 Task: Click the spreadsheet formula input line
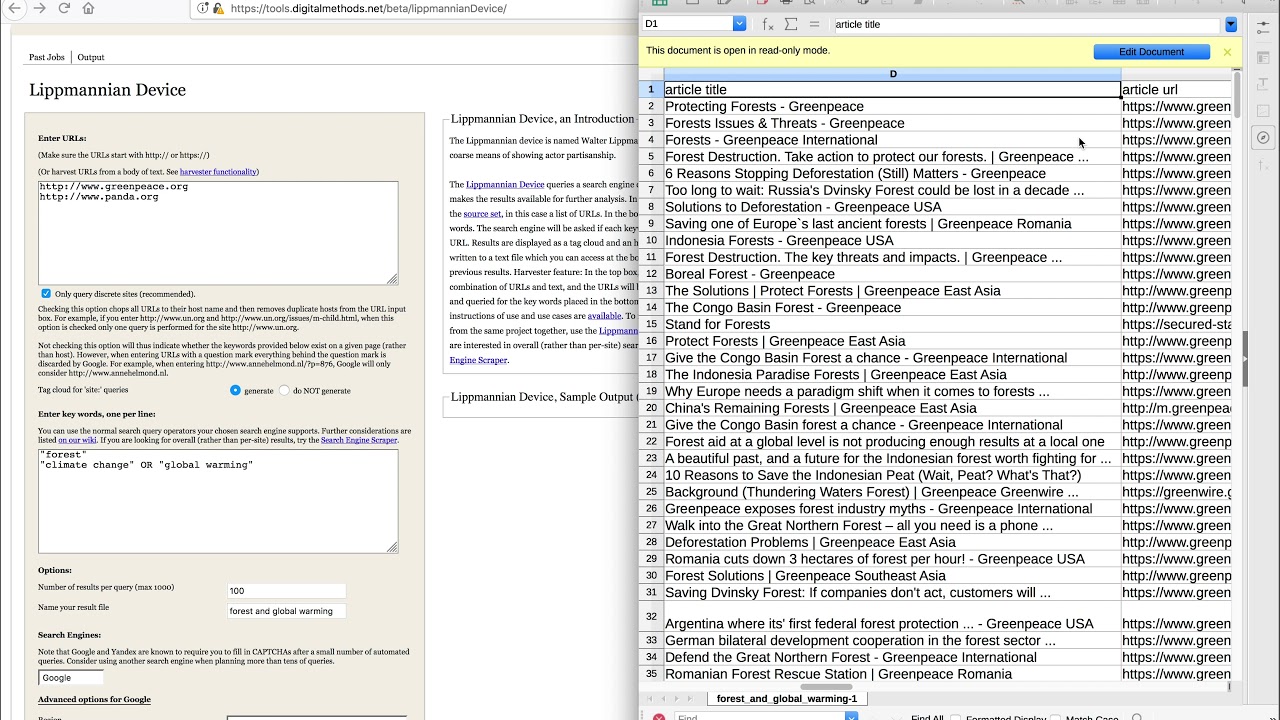tap(1025, 24)
